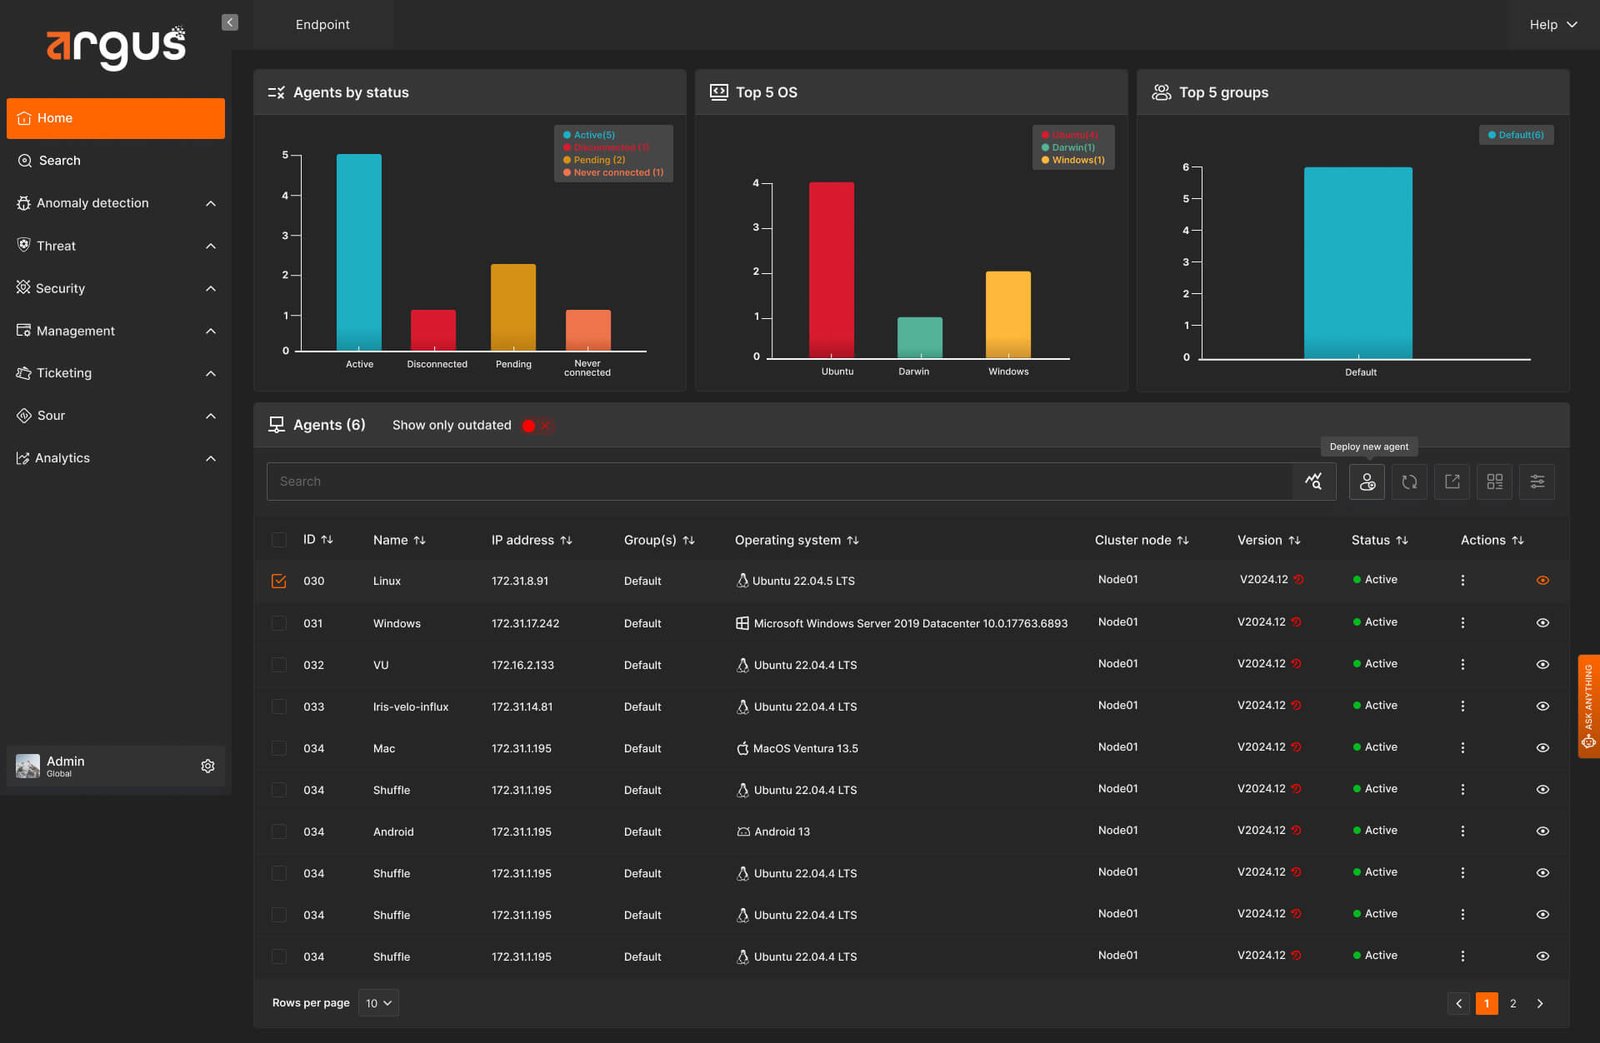Click the Active(5) legend color swatch
Viewport: 1600px width, 1043px height.
pos(567,135)
